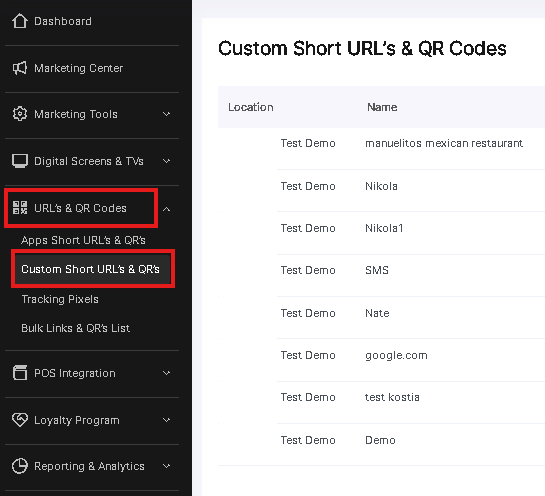Open the manuelitos mexican restaurant entry
Image resolution: width=545 pixels, height=496 pixels.
click(444, 143)
